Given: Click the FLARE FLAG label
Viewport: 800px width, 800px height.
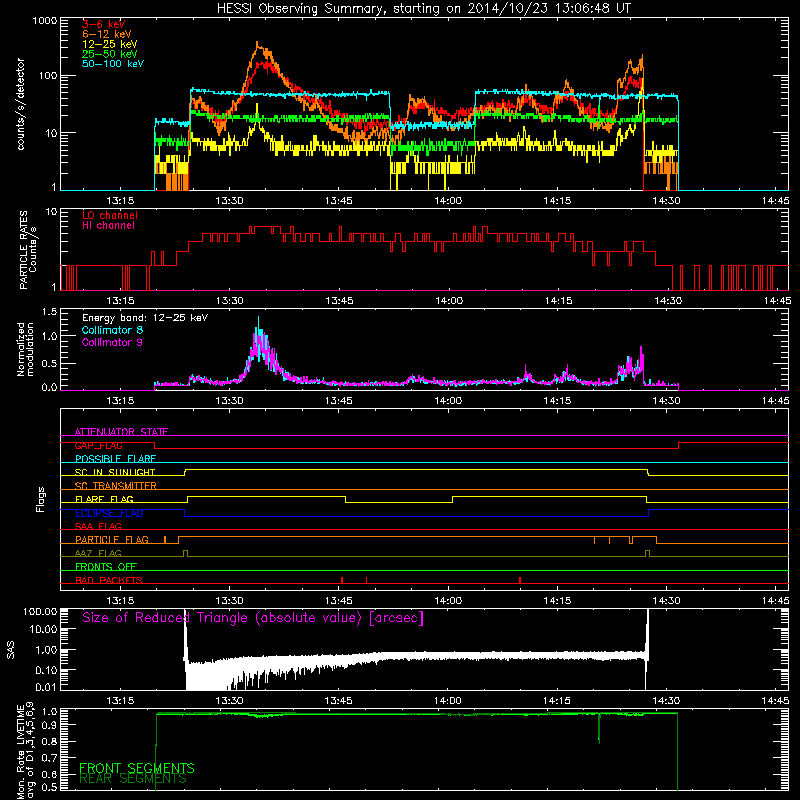Looking at the screenshot, I should (104, 499).
